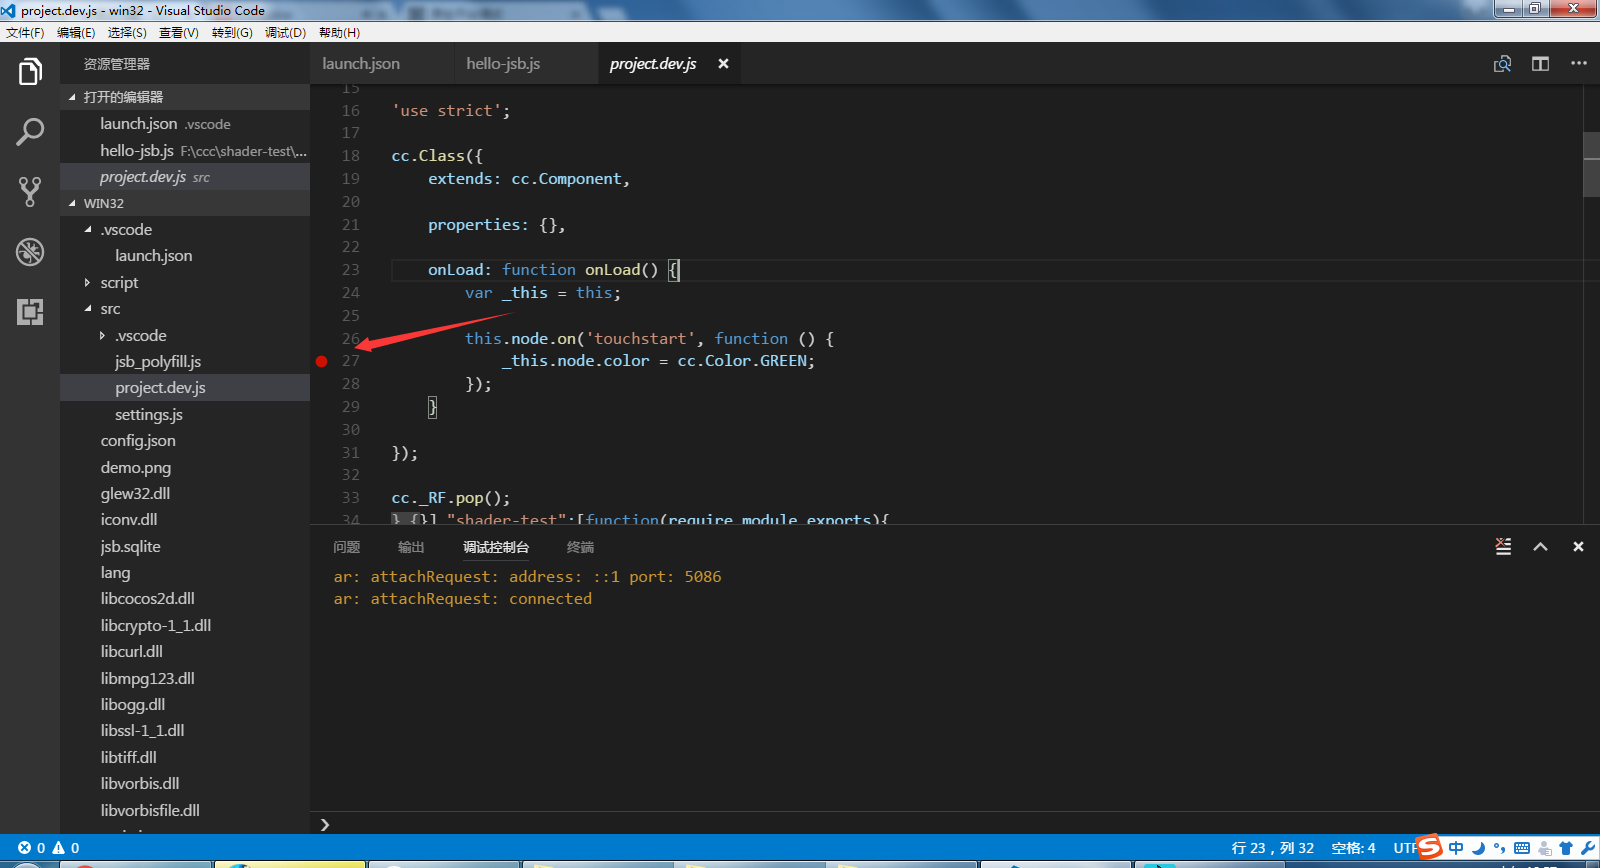The width and height of the screenshot is (1600, 868).
Task: Maximize the panel with the up chevron
Action: (x=1540, y=547)
